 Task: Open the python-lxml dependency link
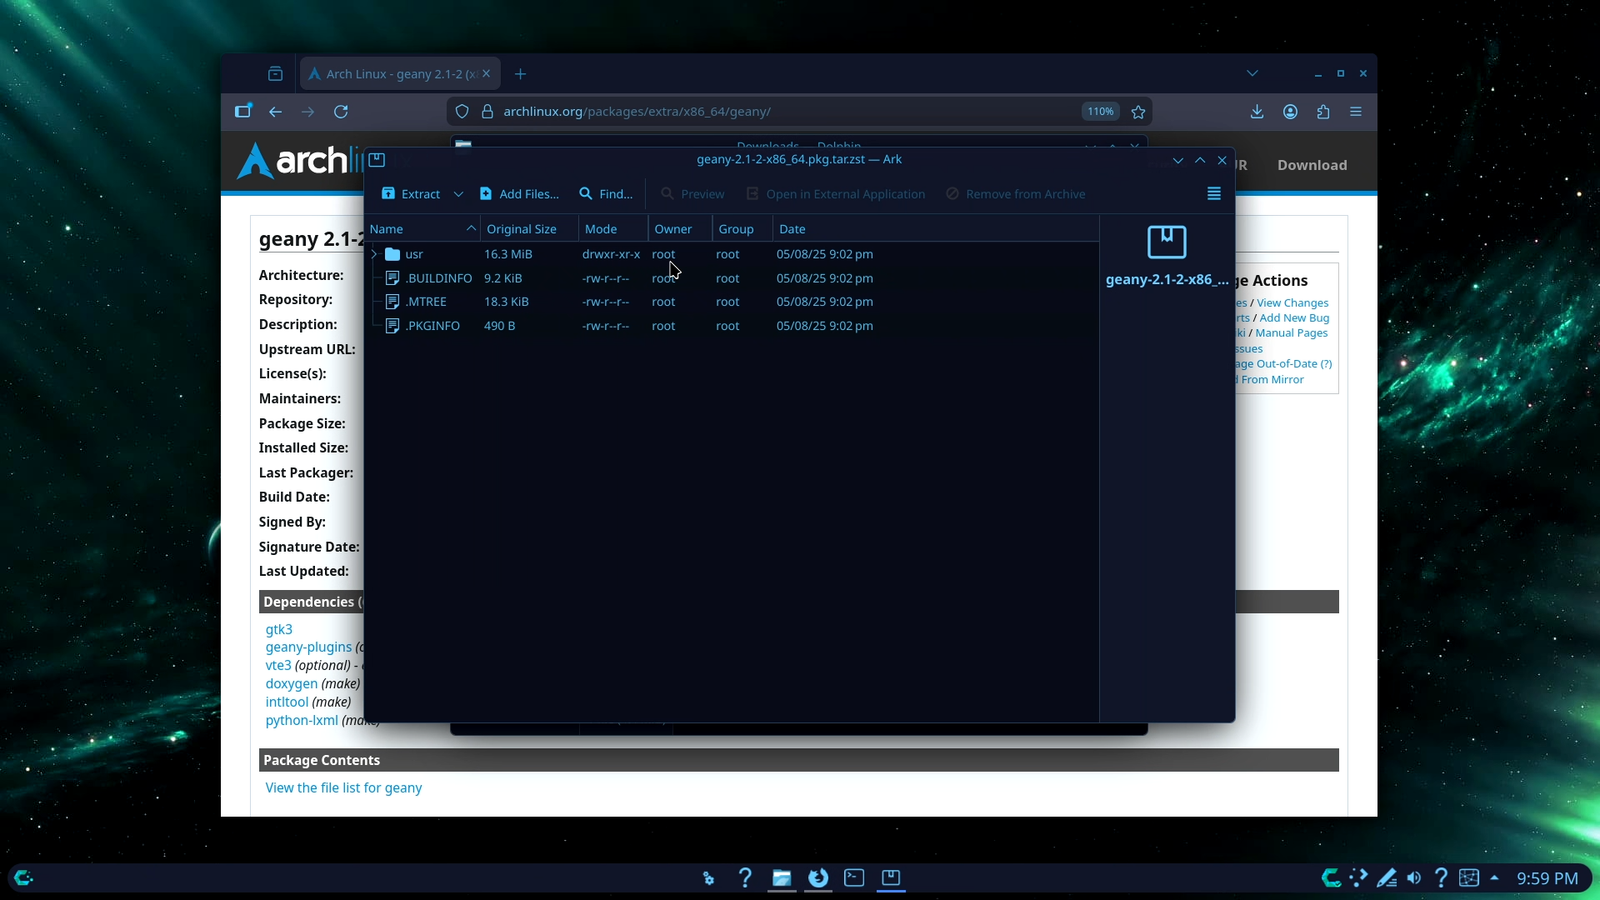301,720
